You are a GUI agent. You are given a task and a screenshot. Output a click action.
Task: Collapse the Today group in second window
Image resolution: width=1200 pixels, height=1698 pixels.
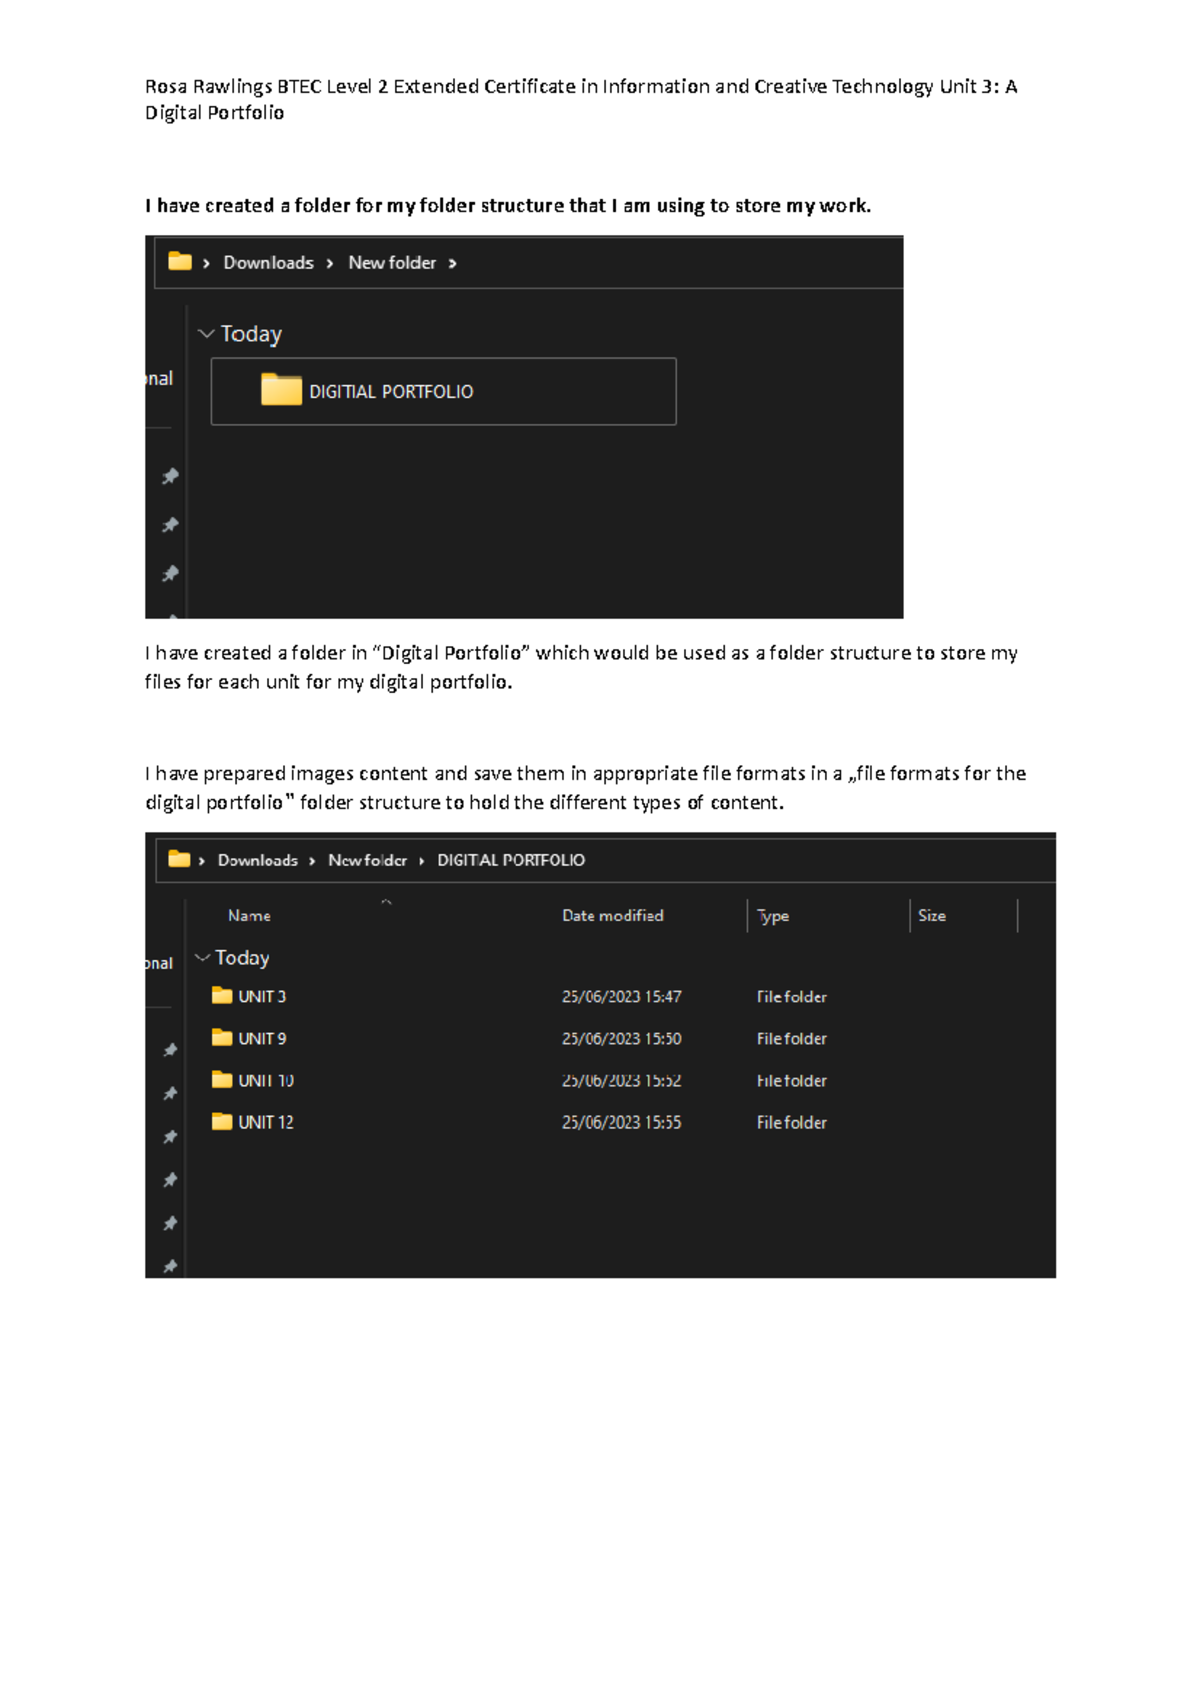202,958
